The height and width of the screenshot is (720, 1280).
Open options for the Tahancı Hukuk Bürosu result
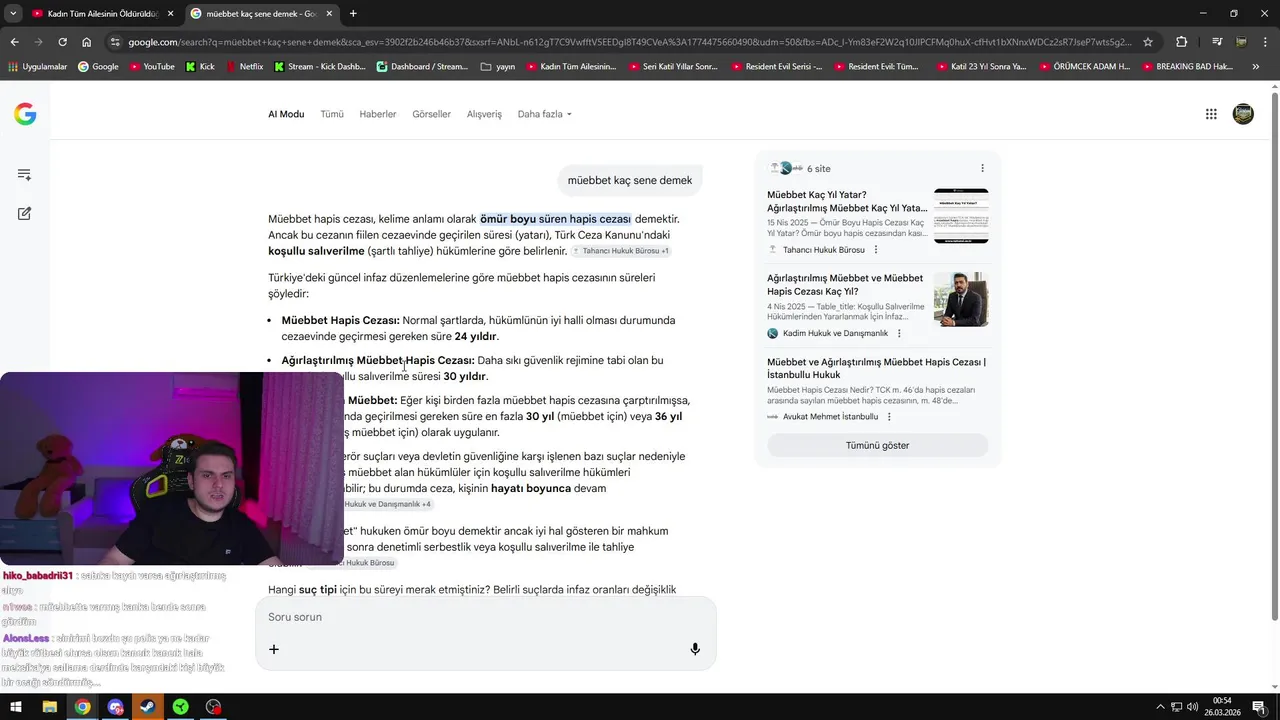[876, 250]
